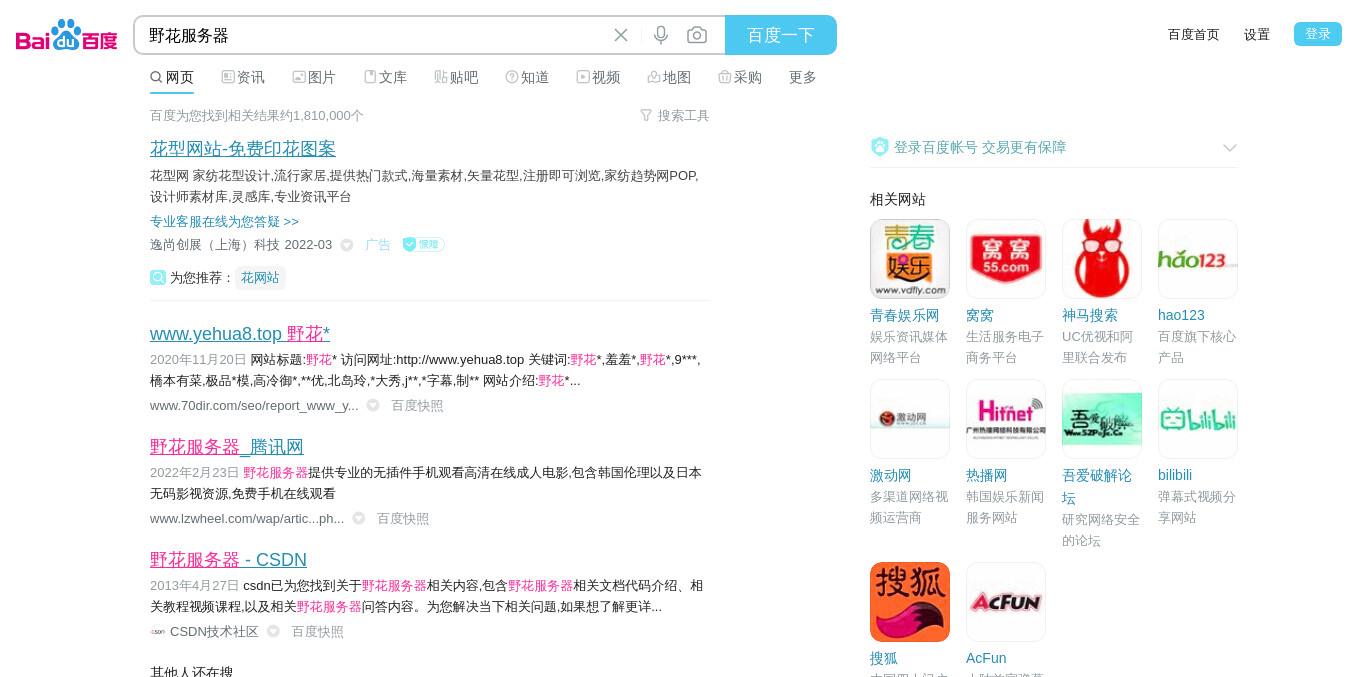Open 百度首页 link

[1194, 34]
